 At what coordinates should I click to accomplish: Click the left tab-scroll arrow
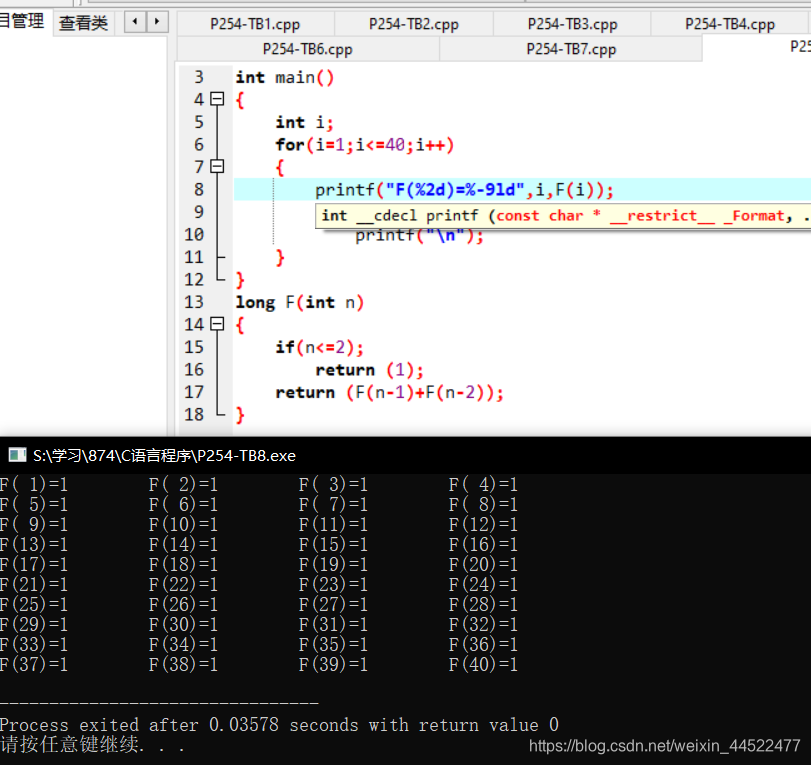(136, 22)
